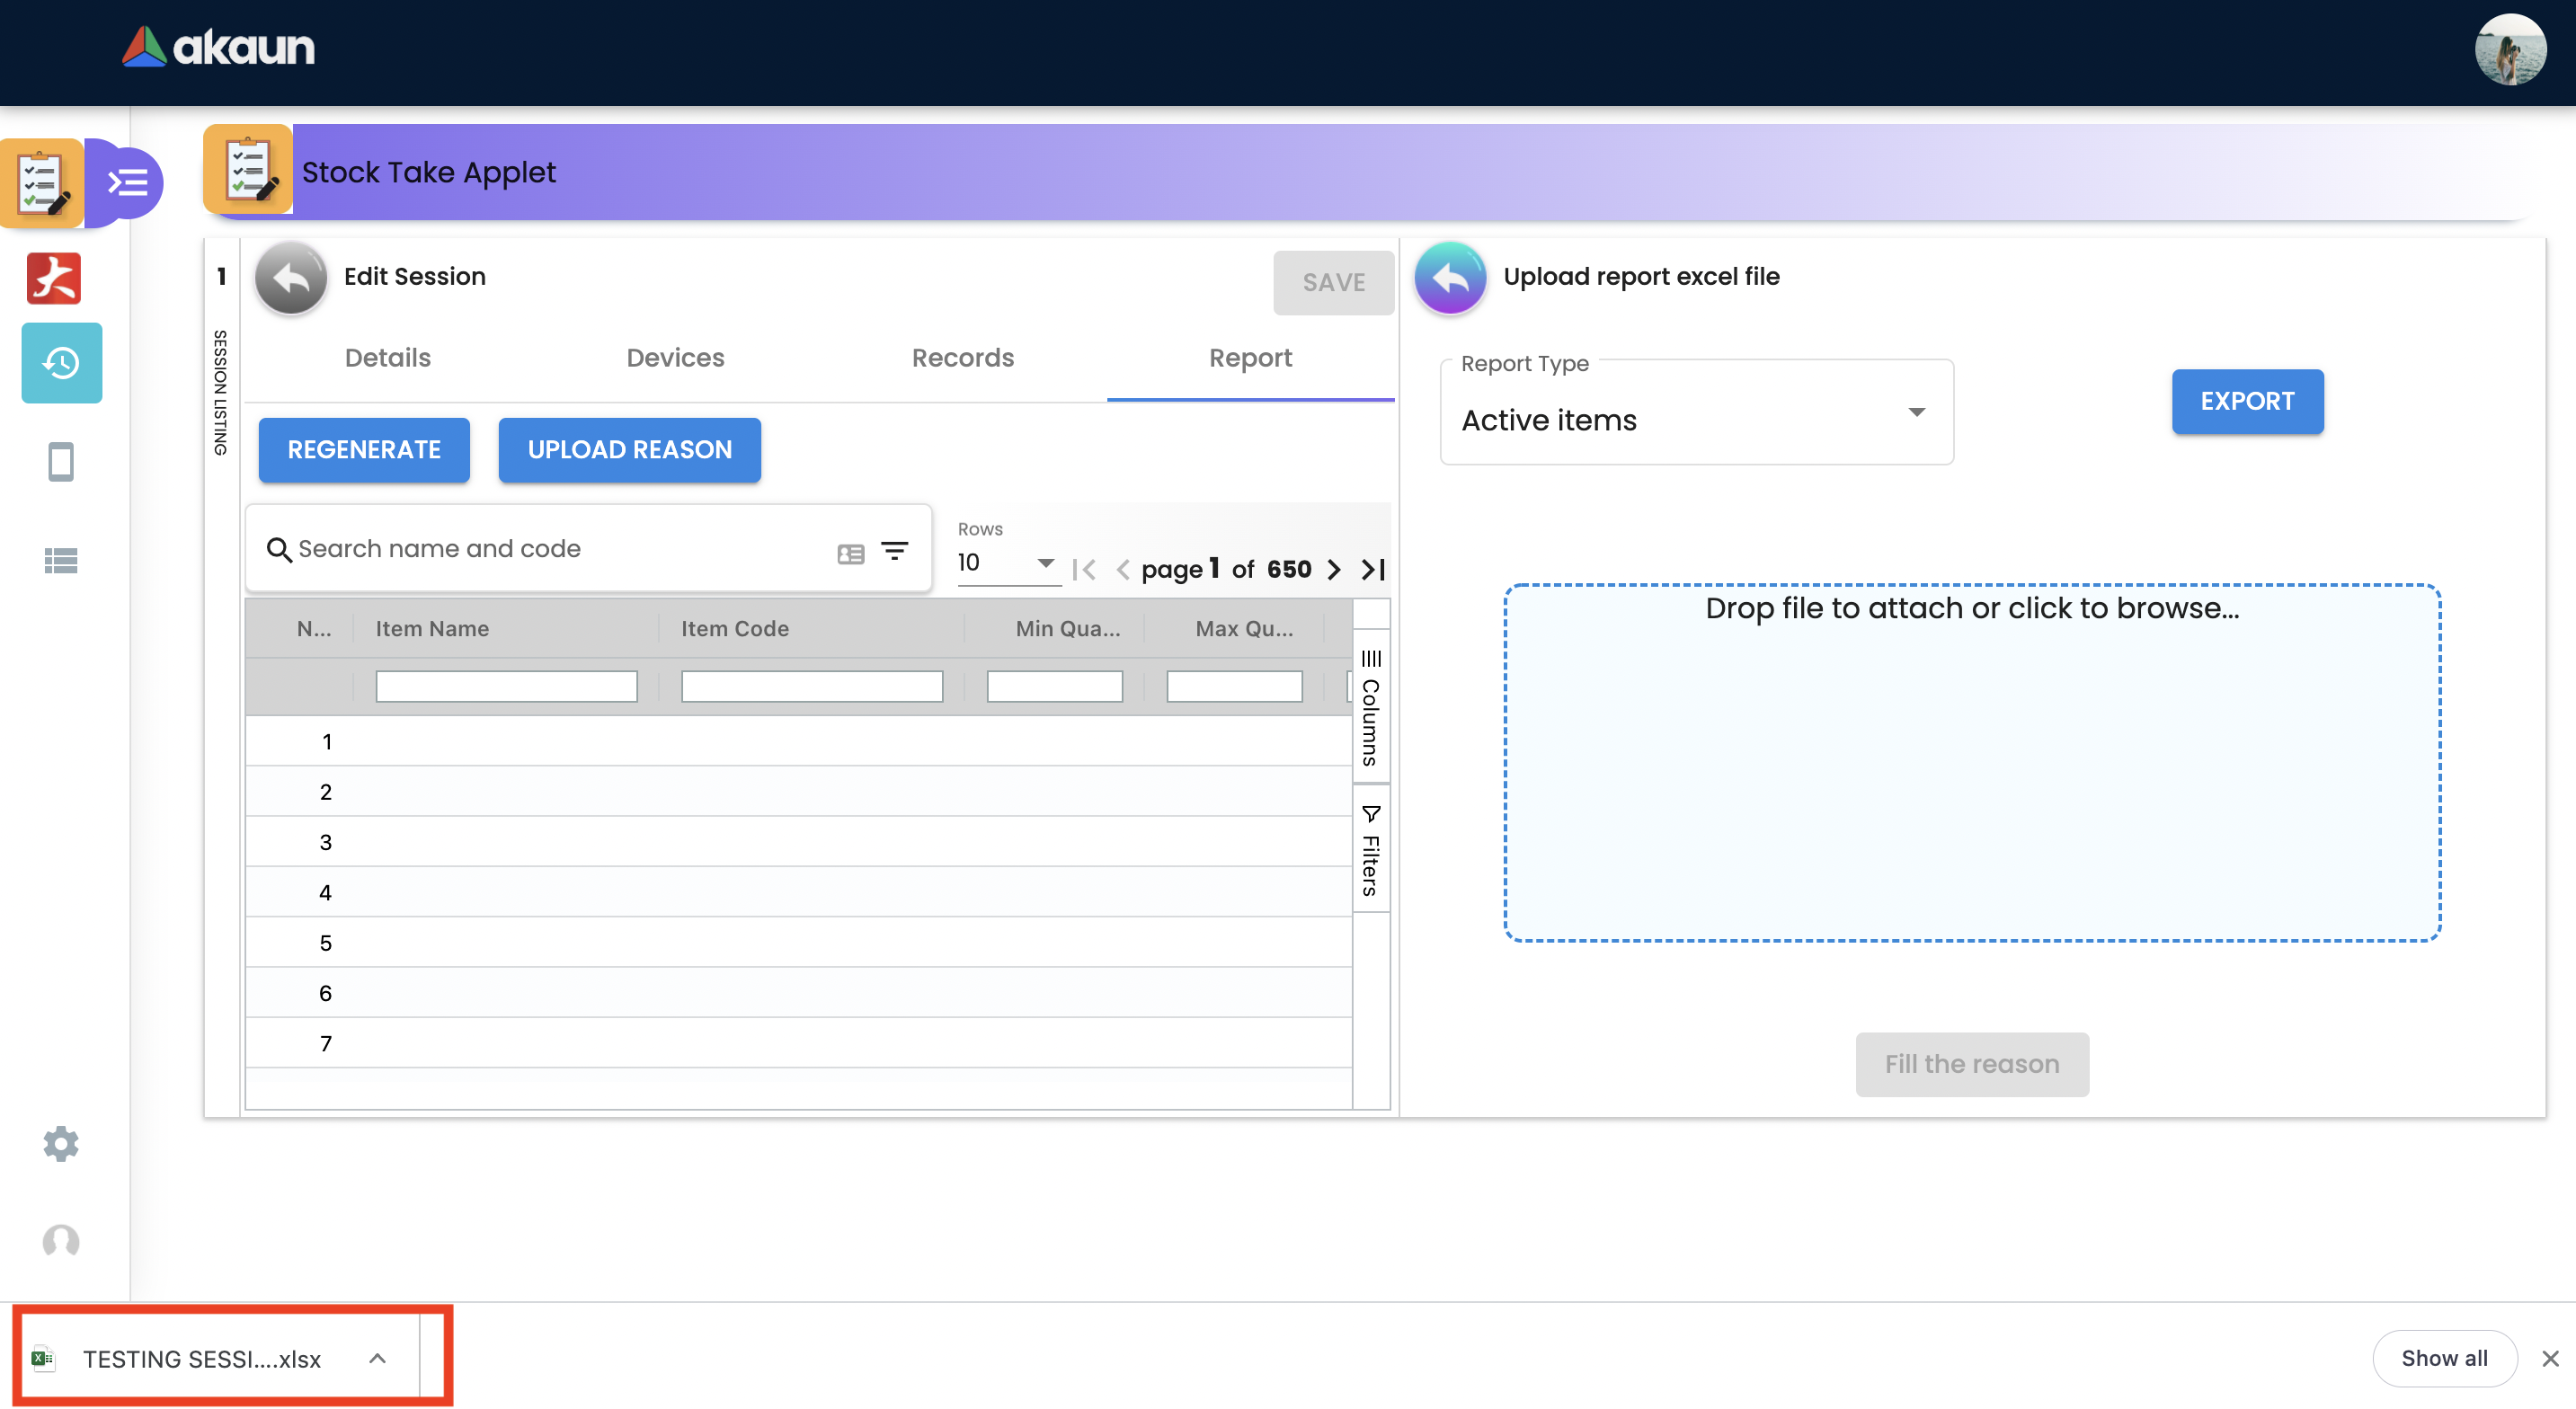Image resolution: width=2576 pixels, height=1409 pixels.
Task: Toggle the Filters side panel
Action: tap(1371, 850)
